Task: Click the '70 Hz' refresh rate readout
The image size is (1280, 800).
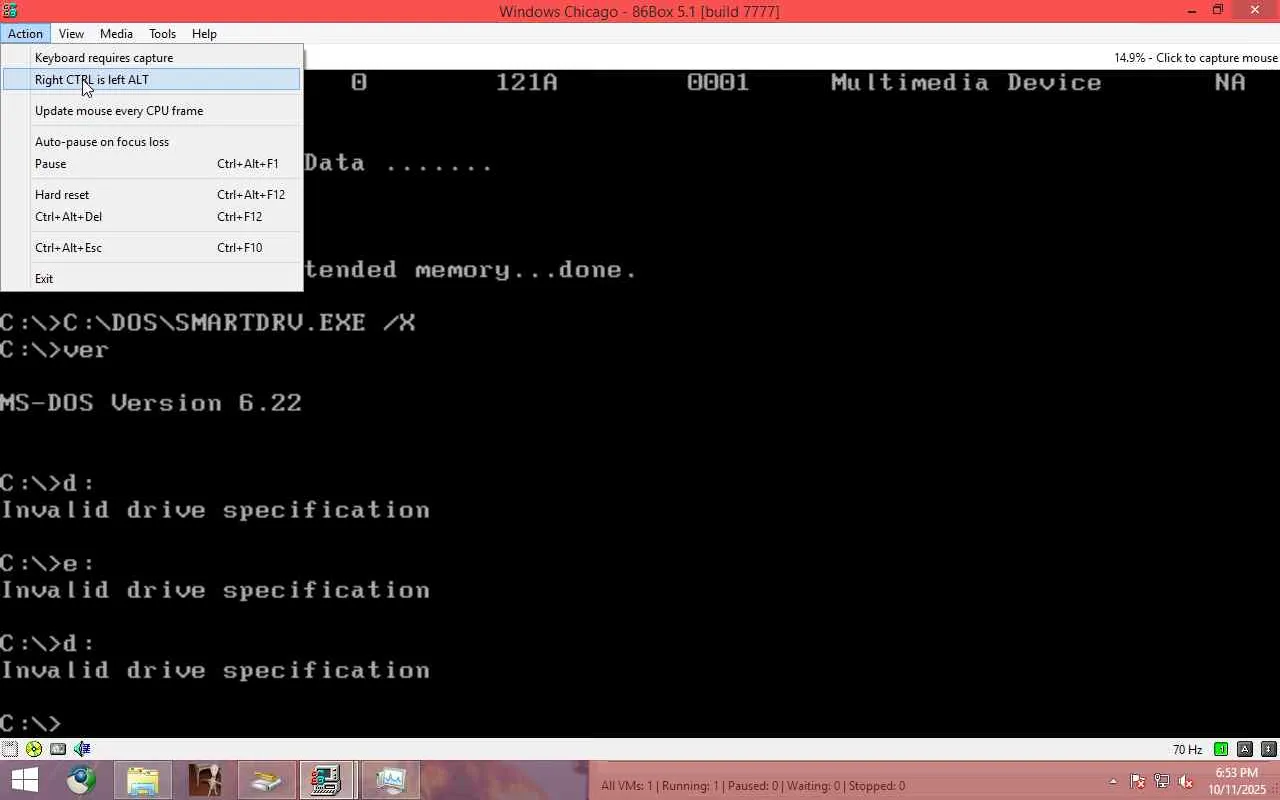Action: click(1188, 750)
